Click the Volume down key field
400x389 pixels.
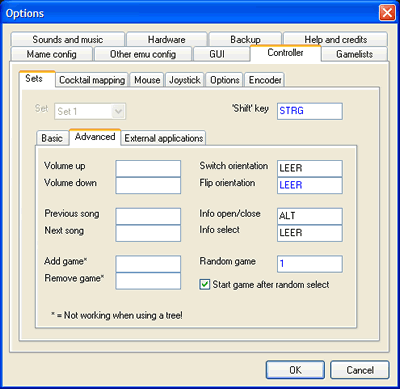pos(148,185)
